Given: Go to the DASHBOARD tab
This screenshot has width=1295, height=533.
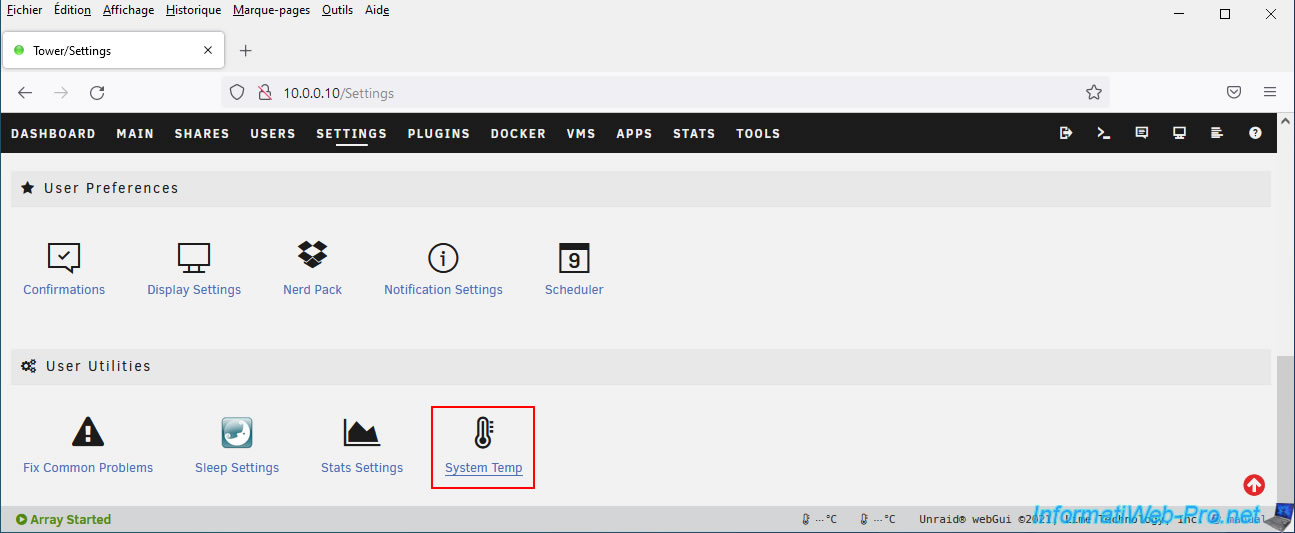Looking at the screenshot, I should coord(53,134).
